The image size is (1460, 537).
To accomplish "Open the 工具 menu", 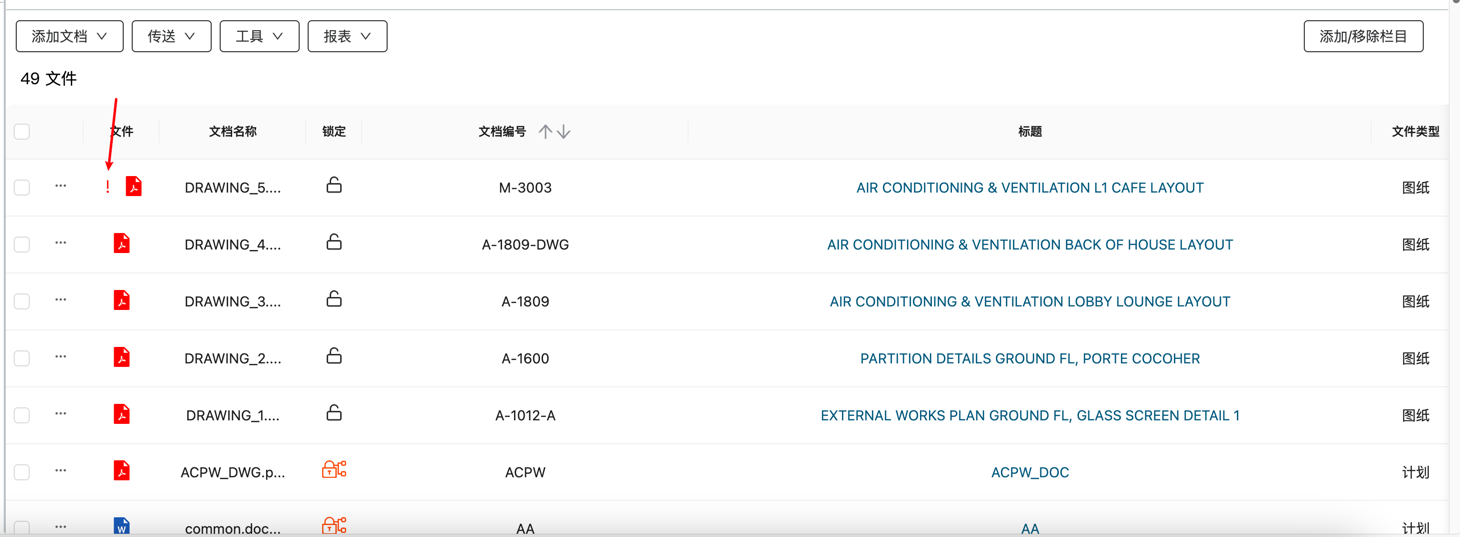I will tap(259, 37).
